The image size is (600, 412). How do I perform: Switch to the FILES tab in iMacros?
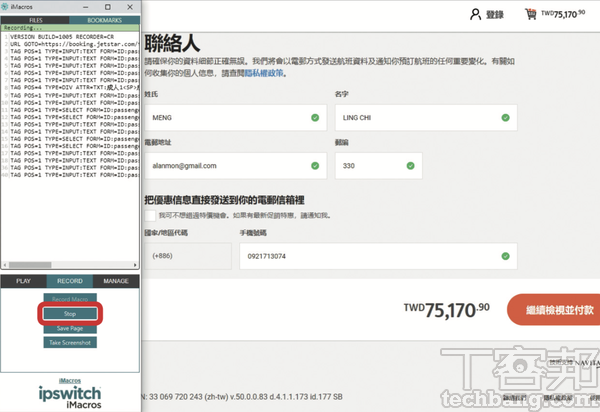35,20
